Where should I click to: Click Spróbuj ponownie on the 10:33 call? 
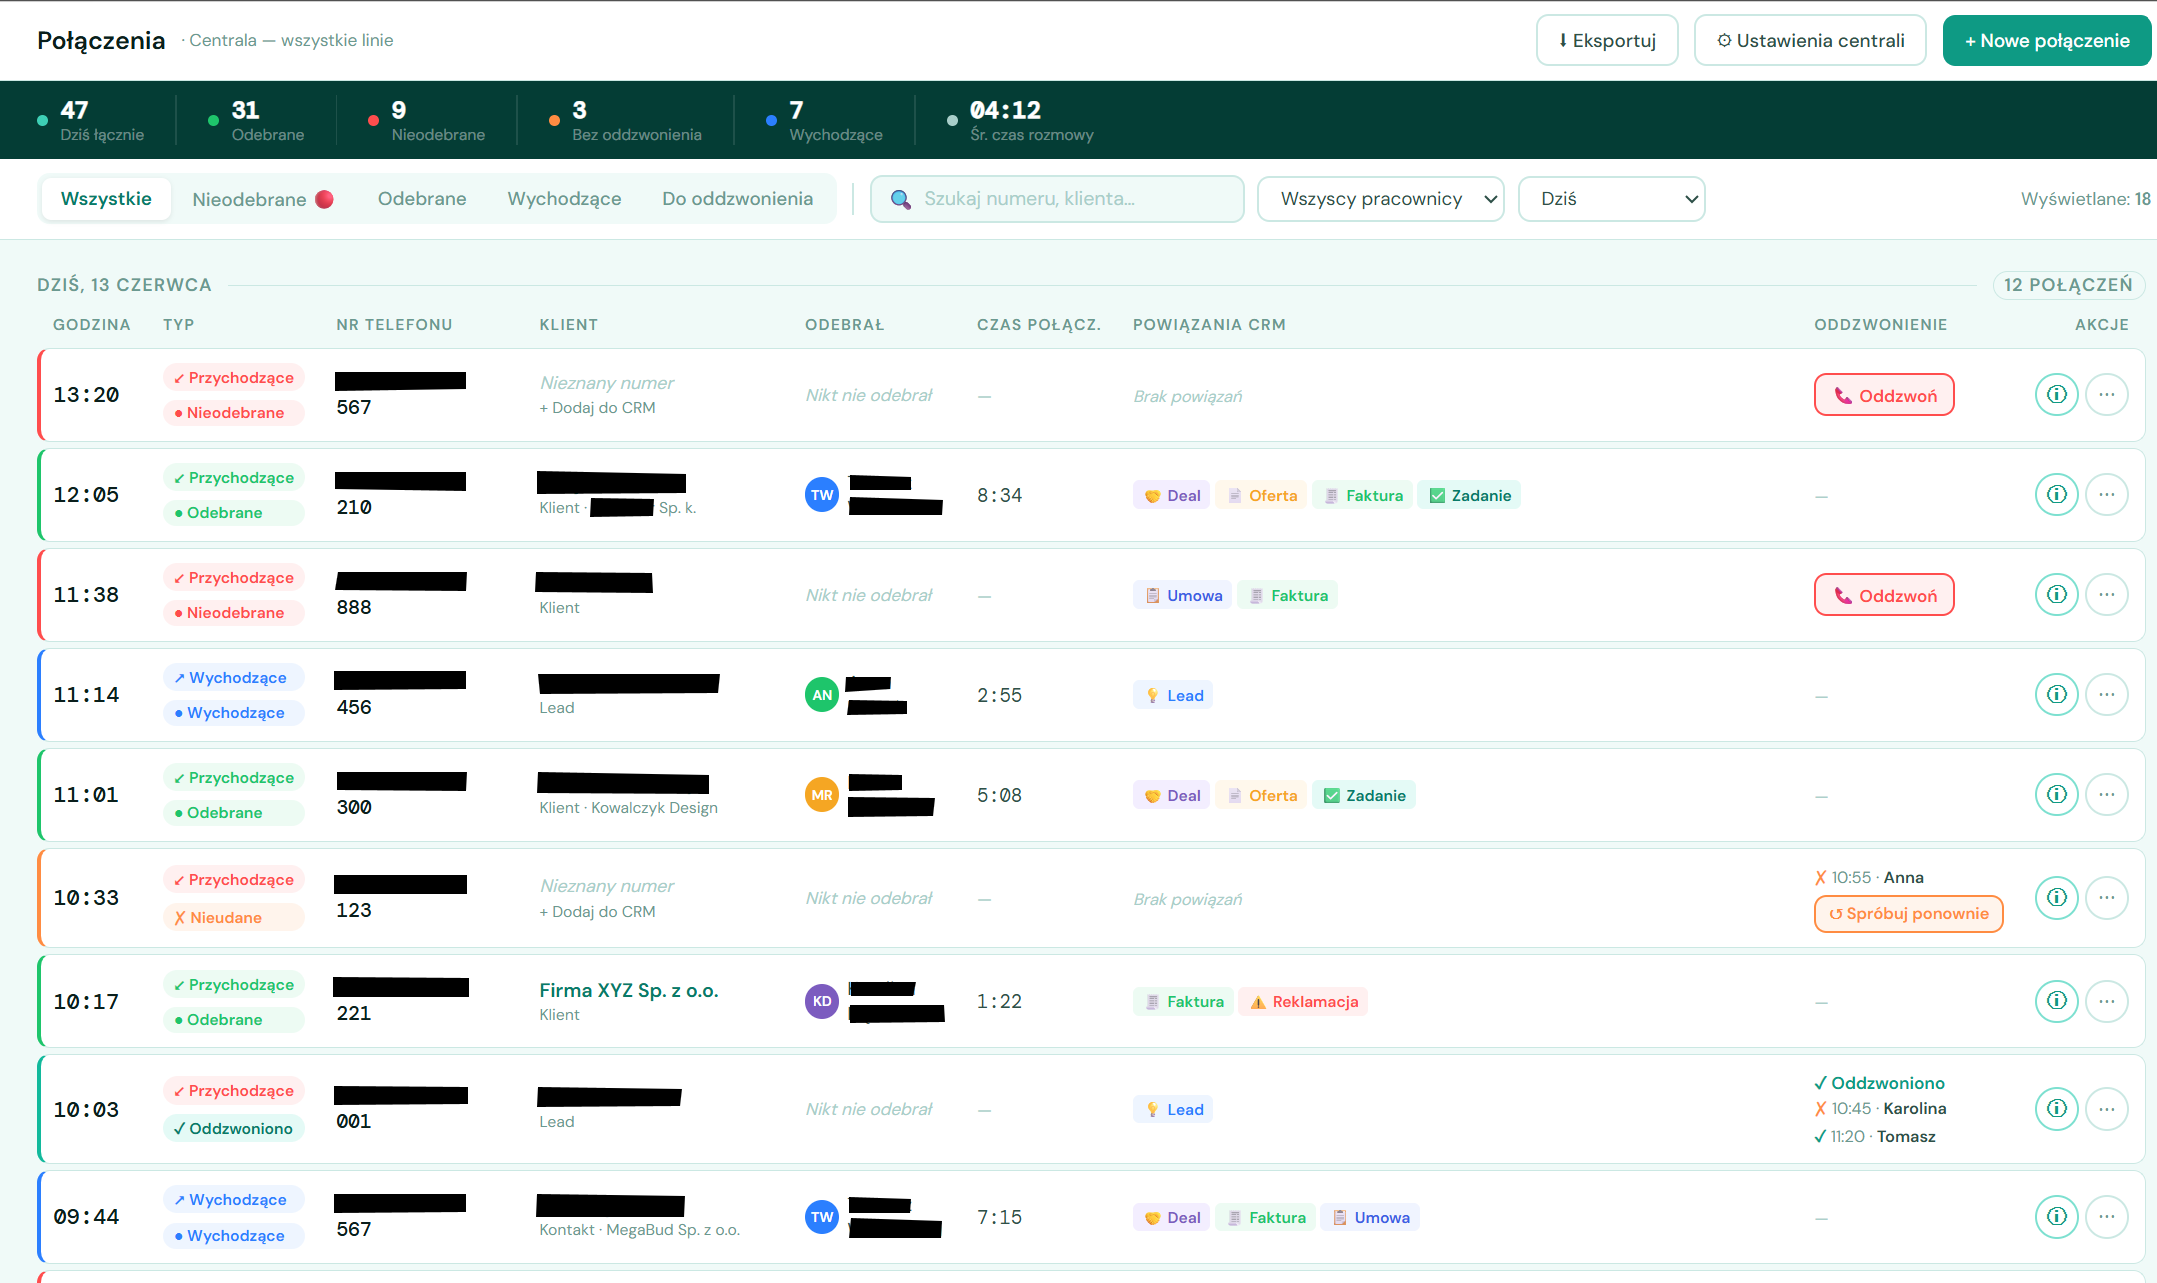1907,913
